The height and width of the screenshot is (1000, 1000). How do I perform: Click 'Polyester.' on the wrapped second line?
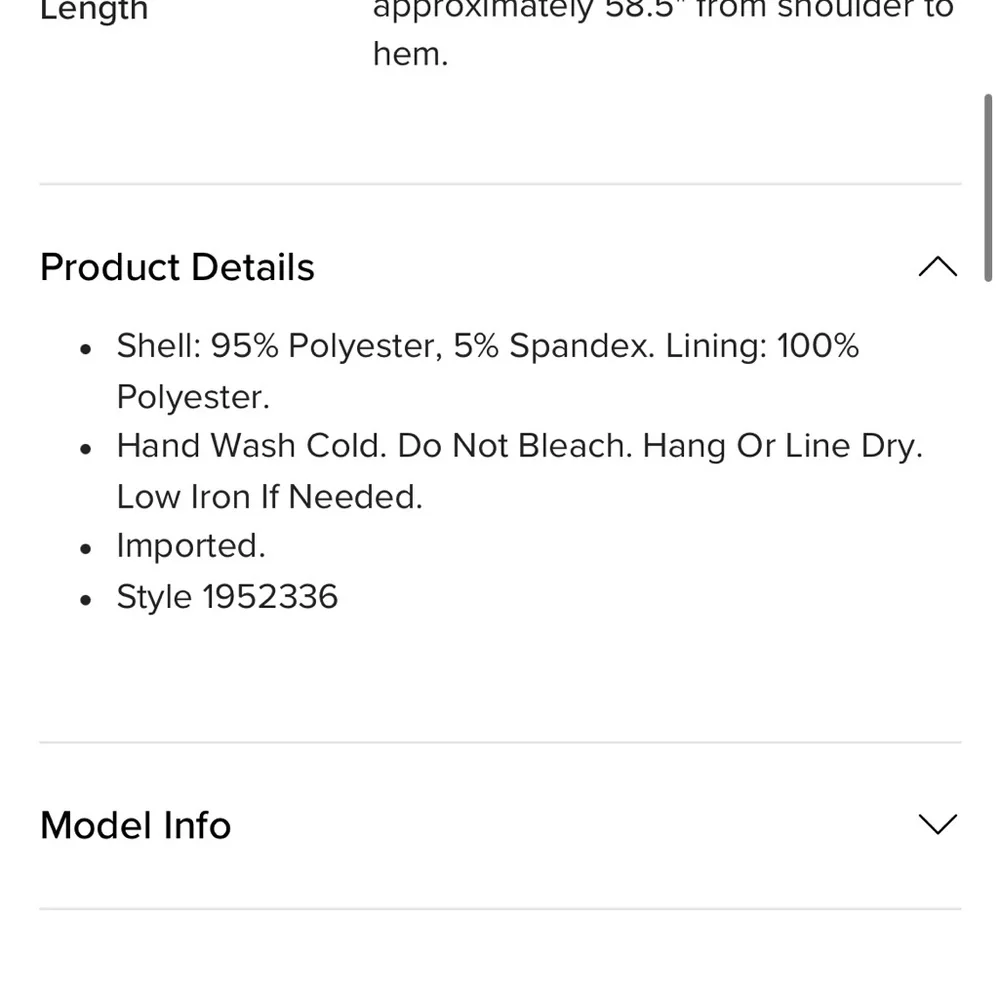pyautogui.click(x=193, y=397)
